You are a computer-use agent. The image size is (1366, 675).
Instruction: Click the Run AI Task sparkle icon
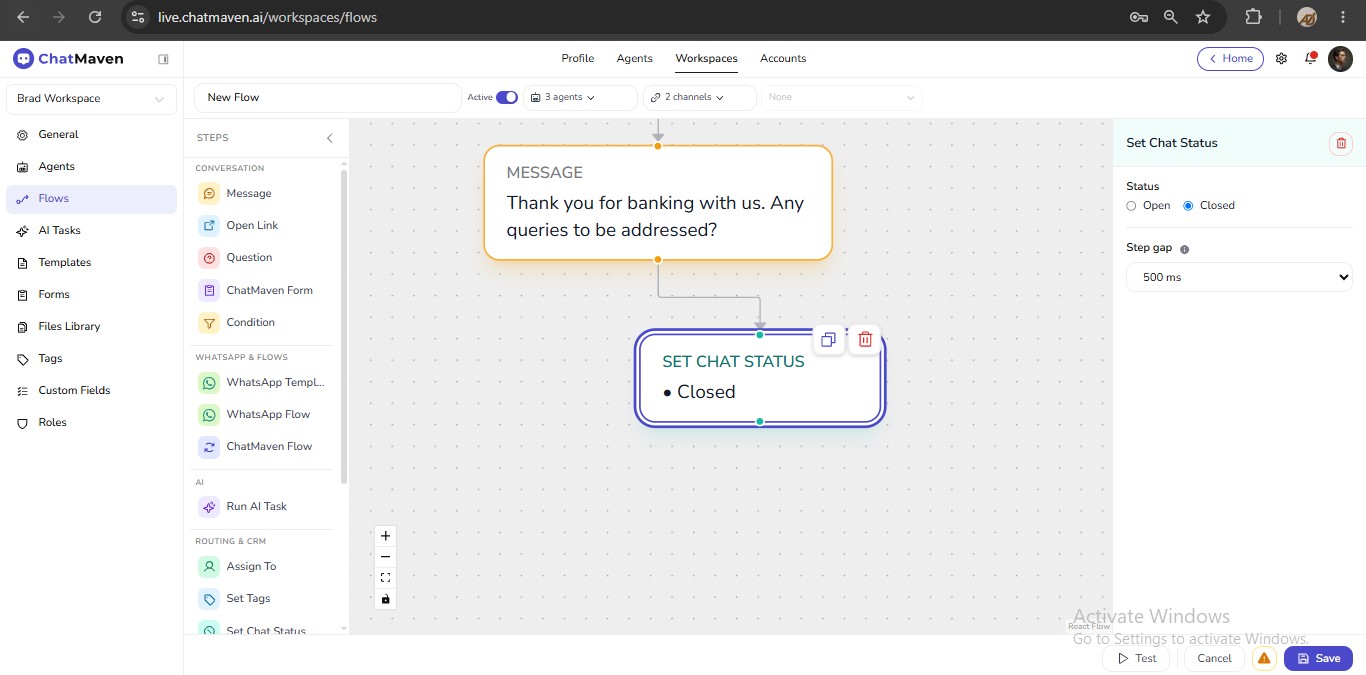209,507
